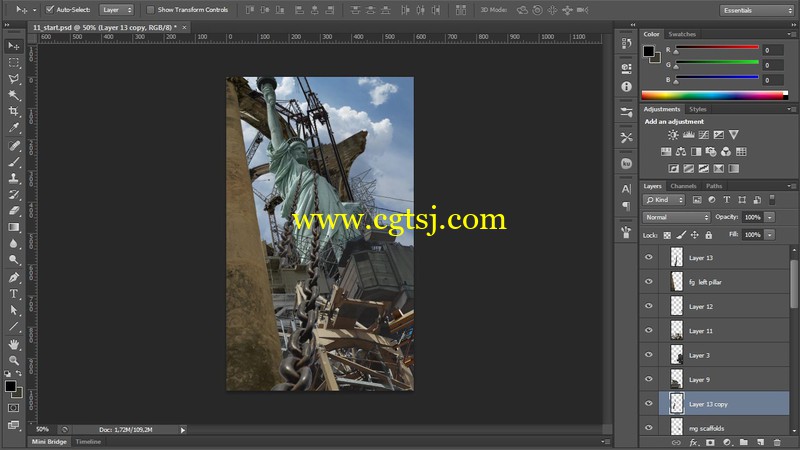Open the Color panel options menu

(790, 34)
